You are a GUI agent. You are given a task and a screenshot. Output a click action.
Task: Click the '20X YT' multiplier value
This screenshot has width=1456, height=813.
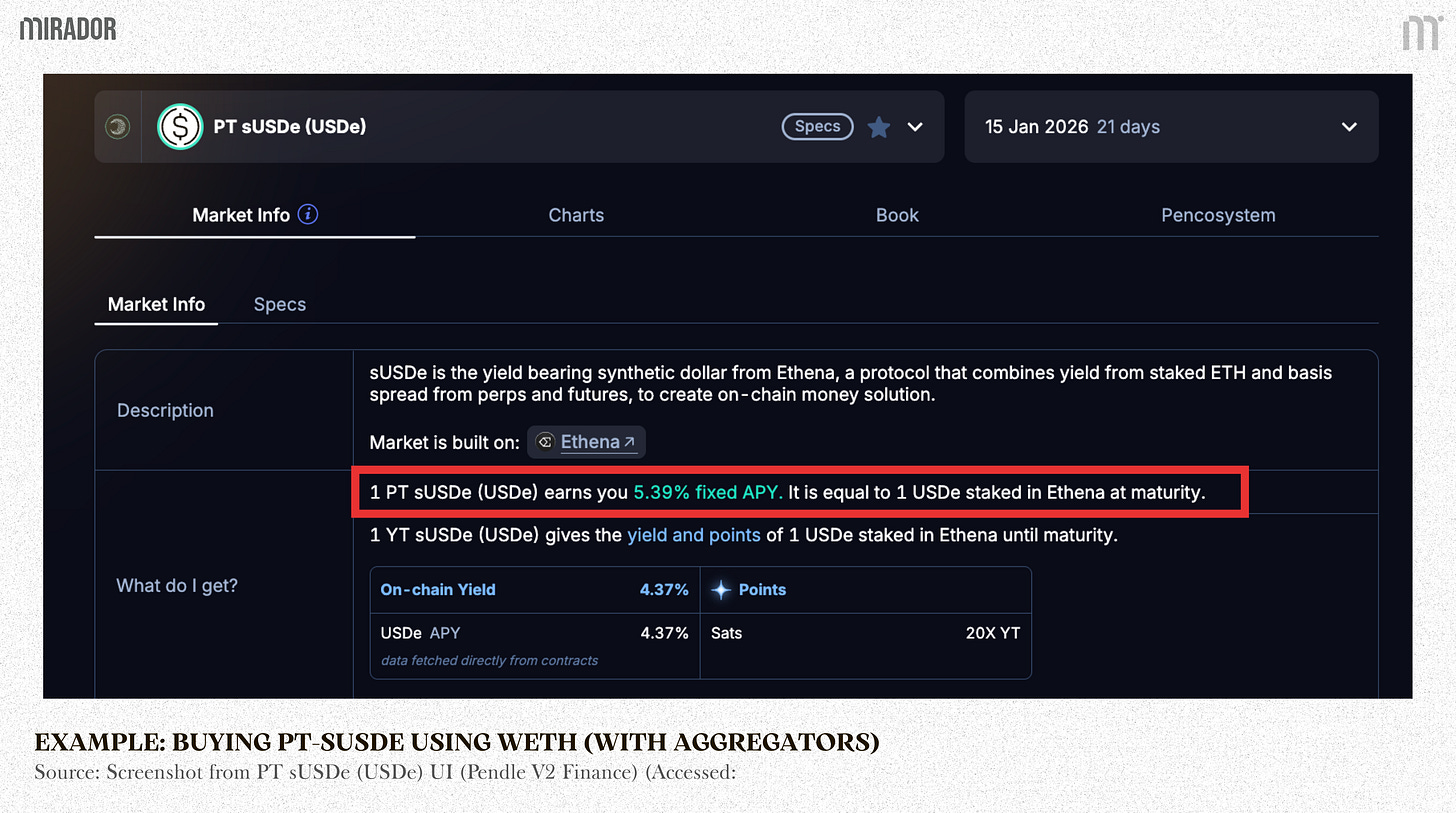[991, 633]
